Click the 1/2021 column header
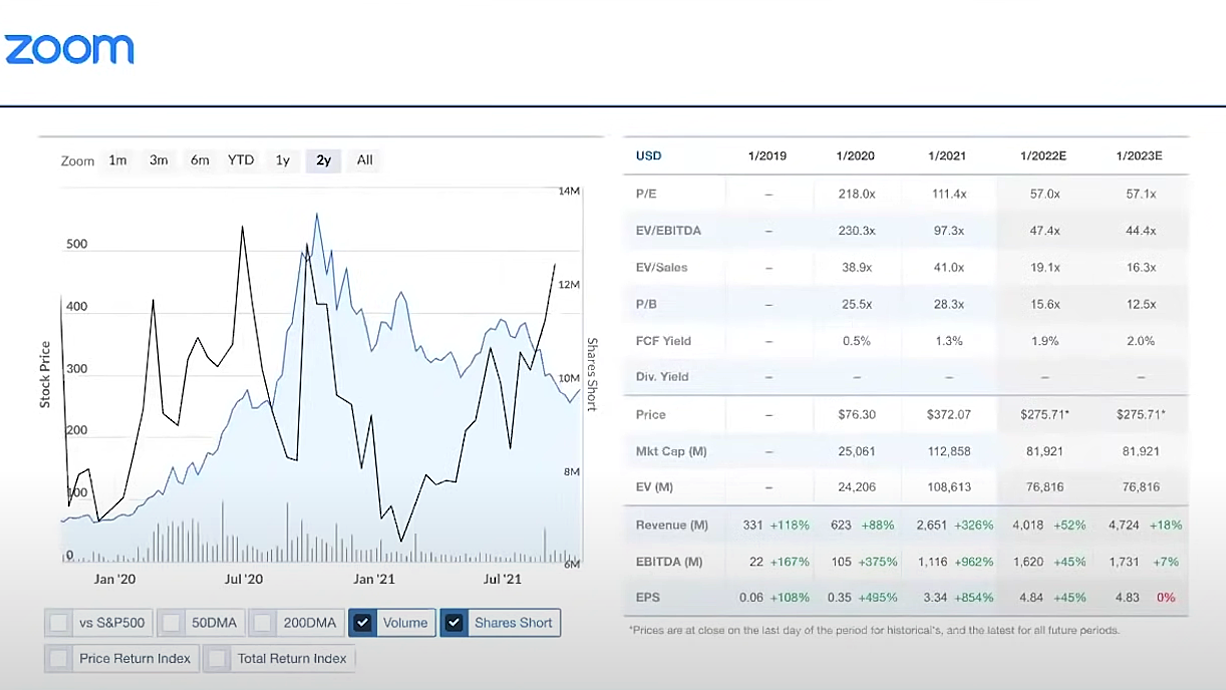 pos(948,156)
